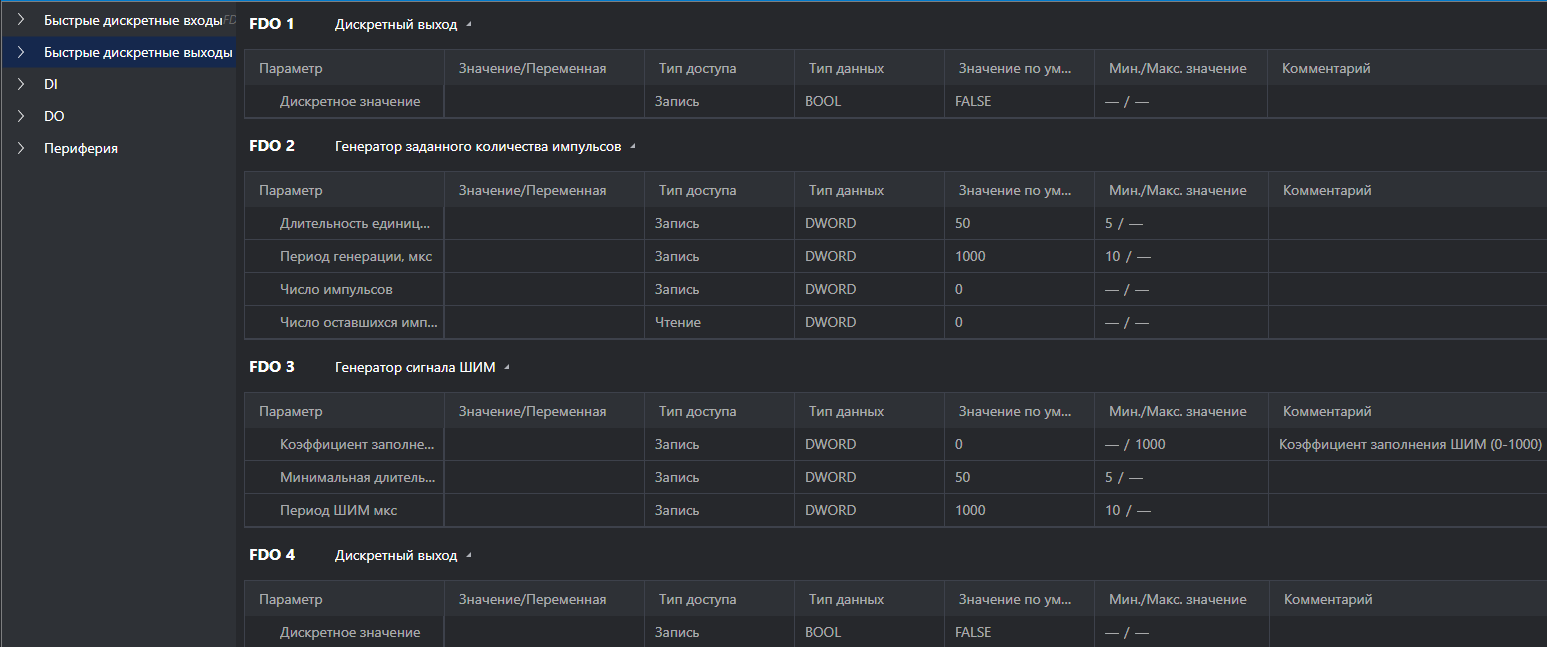Click the FDO 3 heading label
This screenshot has height=647, width=1547.
click(272, 367)
